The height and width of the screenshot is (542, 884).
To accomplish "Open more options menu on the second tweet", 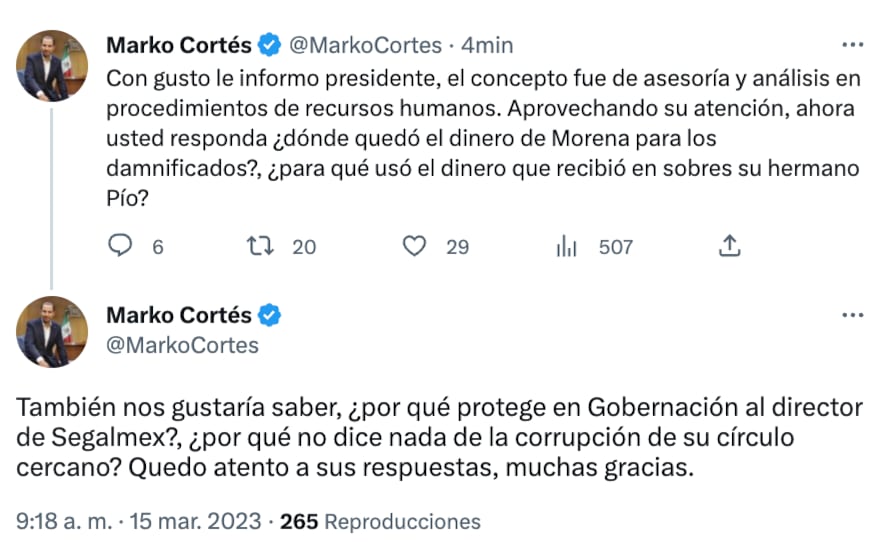I will (851, 315).
